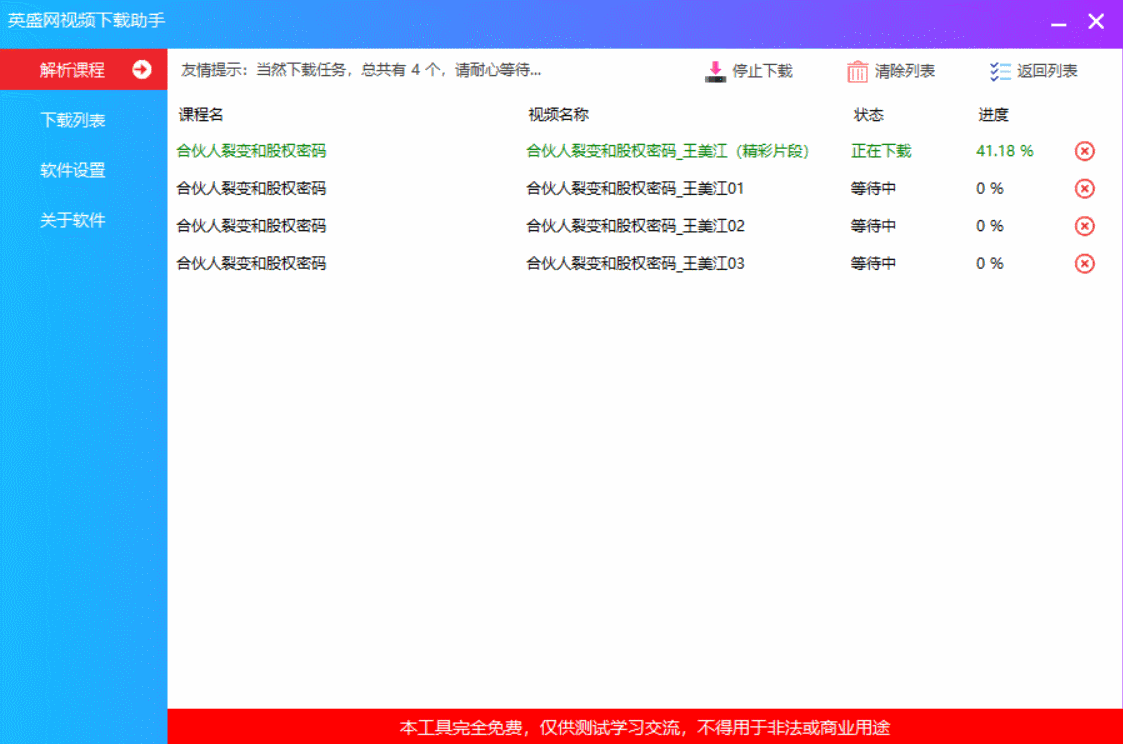1123x744 pixels.
Task: Click 0 % progress in the 王美江01 row
Action: click(989, 188)
